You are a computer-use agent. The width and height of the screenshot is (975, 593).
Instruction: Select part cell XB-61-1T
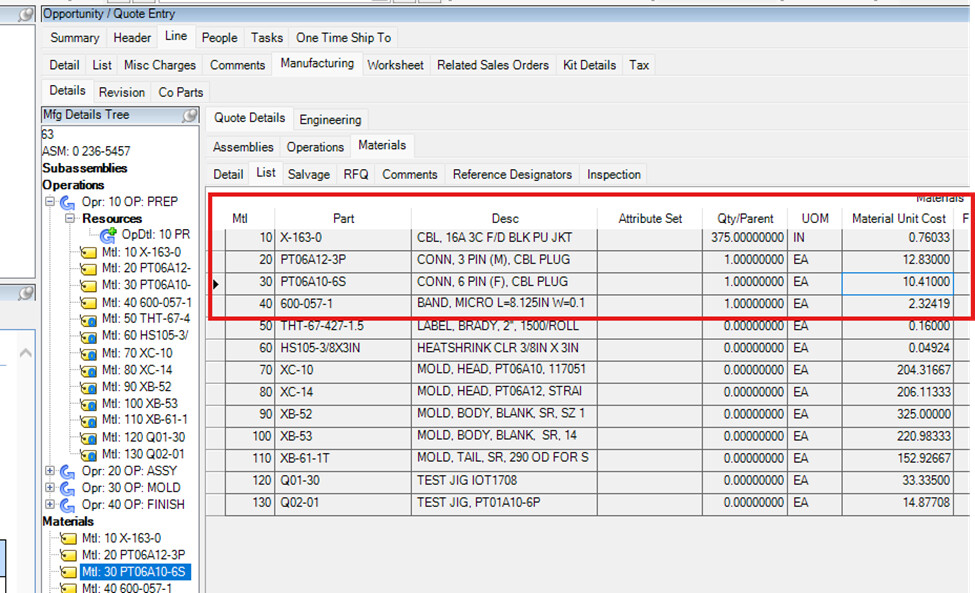tap(343, 459)
